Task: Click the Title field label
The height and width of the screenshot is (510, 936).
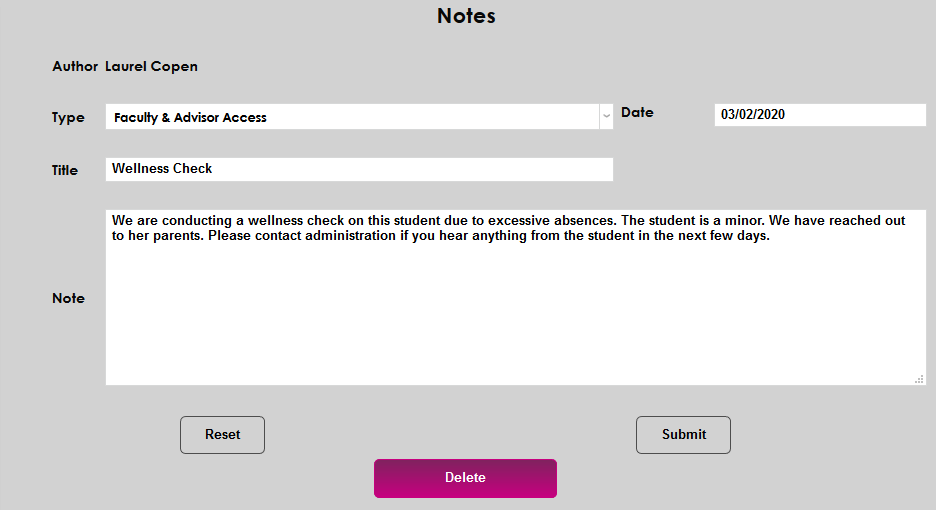Action: click(65, 171)
